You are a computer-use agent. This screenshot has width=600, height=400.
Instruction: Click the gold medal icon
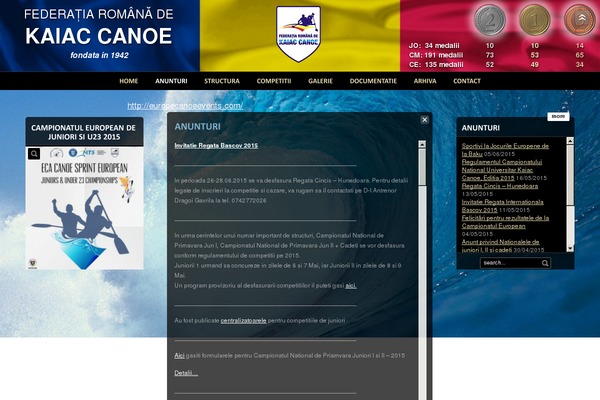click(x=535, y=20)
